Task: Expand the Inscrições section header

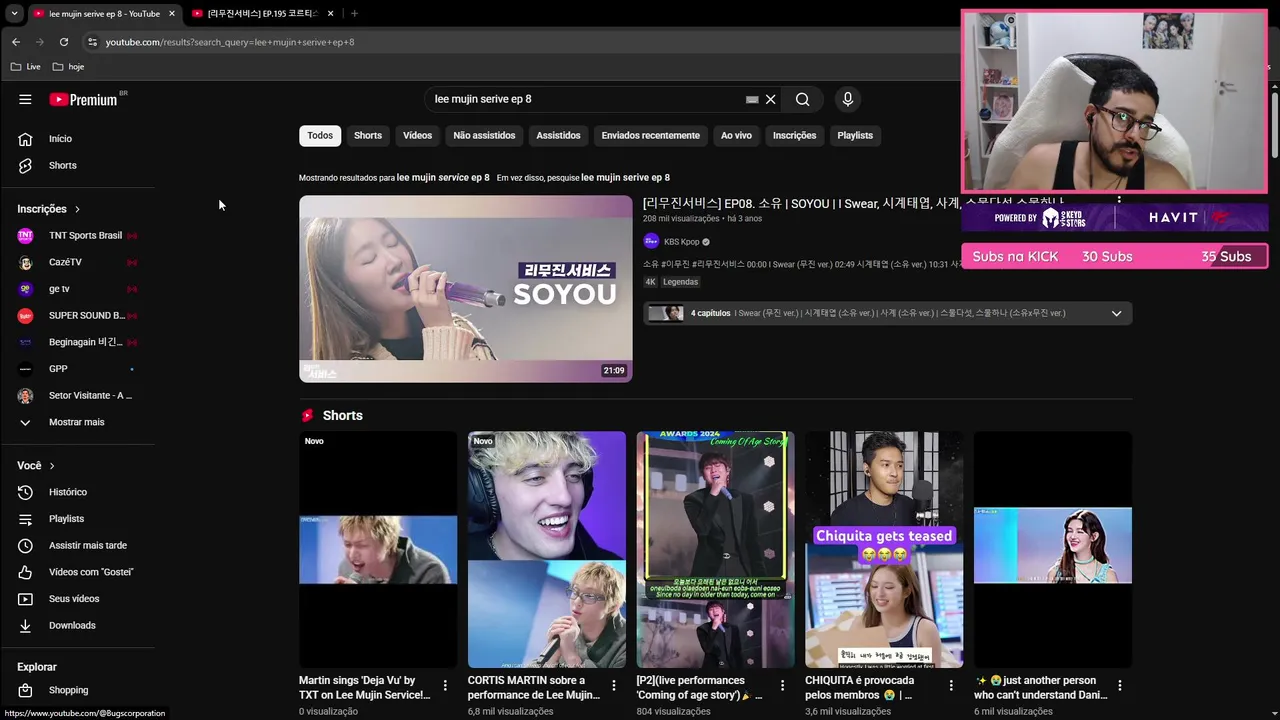Action: (x=49, y=209)
